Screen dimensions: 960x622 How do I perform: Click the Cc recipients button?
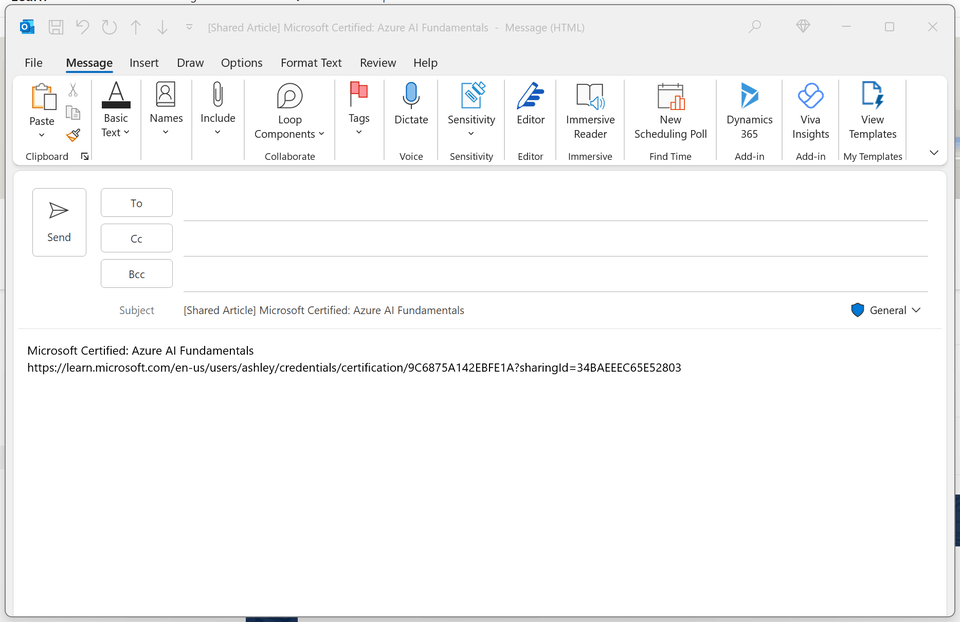coord(137,238)
